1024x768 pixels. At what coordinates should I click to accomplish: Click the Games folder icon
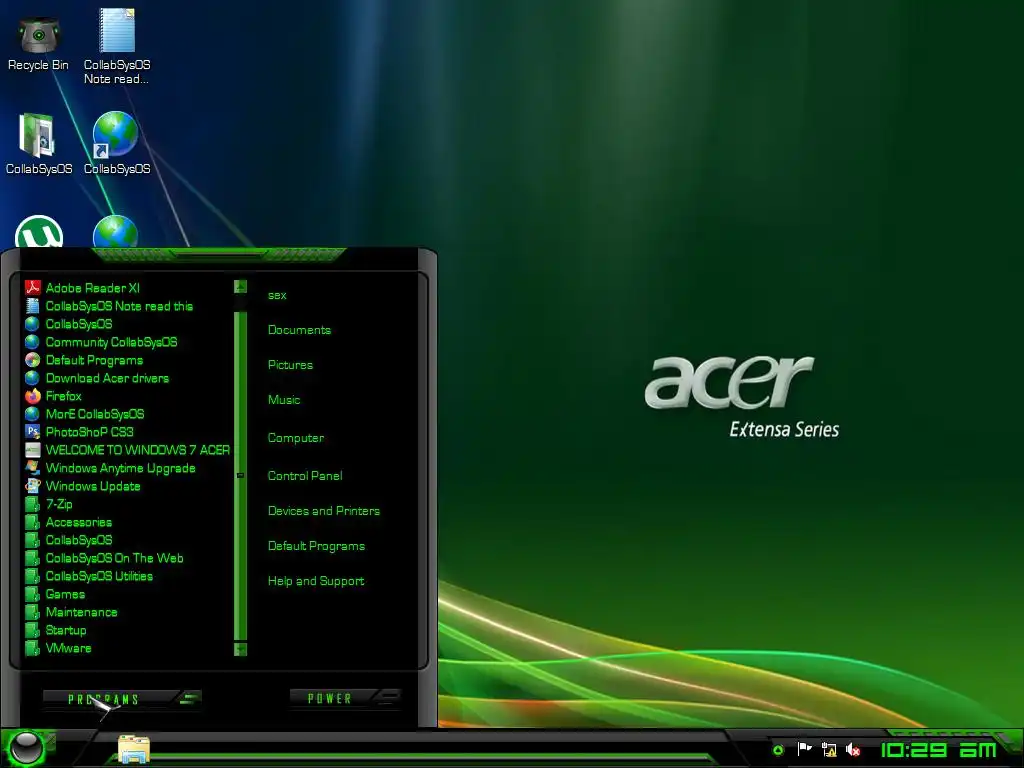[33, 594]
